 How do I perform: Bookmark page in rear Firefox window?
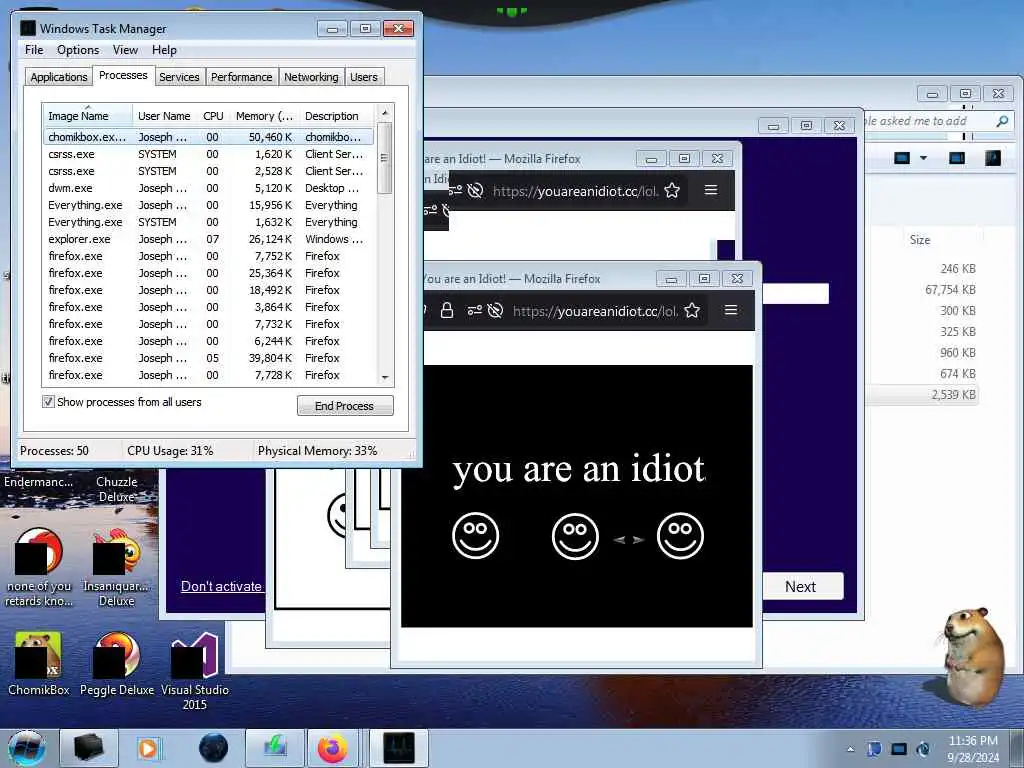click(672, 191)
